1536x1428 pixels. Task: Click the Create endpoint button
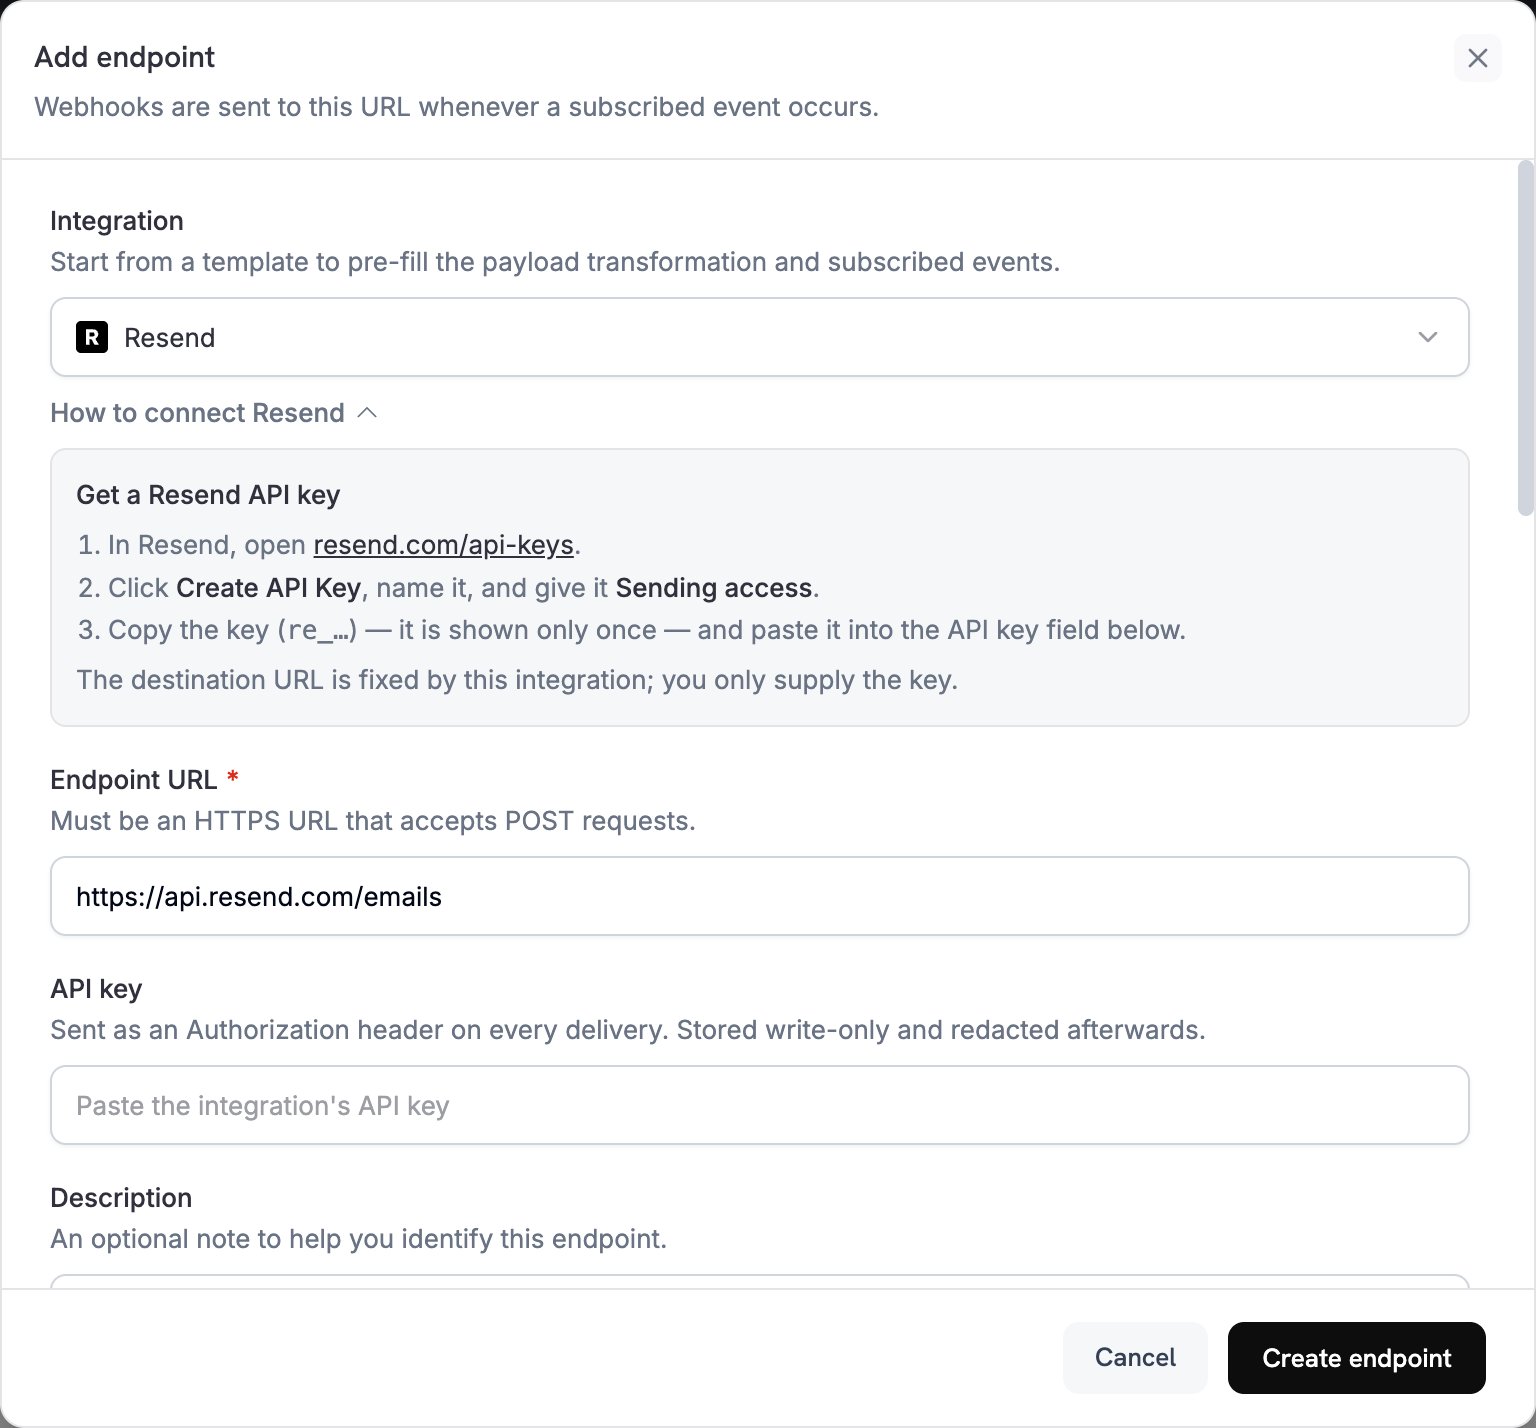pos(1356,1357)
